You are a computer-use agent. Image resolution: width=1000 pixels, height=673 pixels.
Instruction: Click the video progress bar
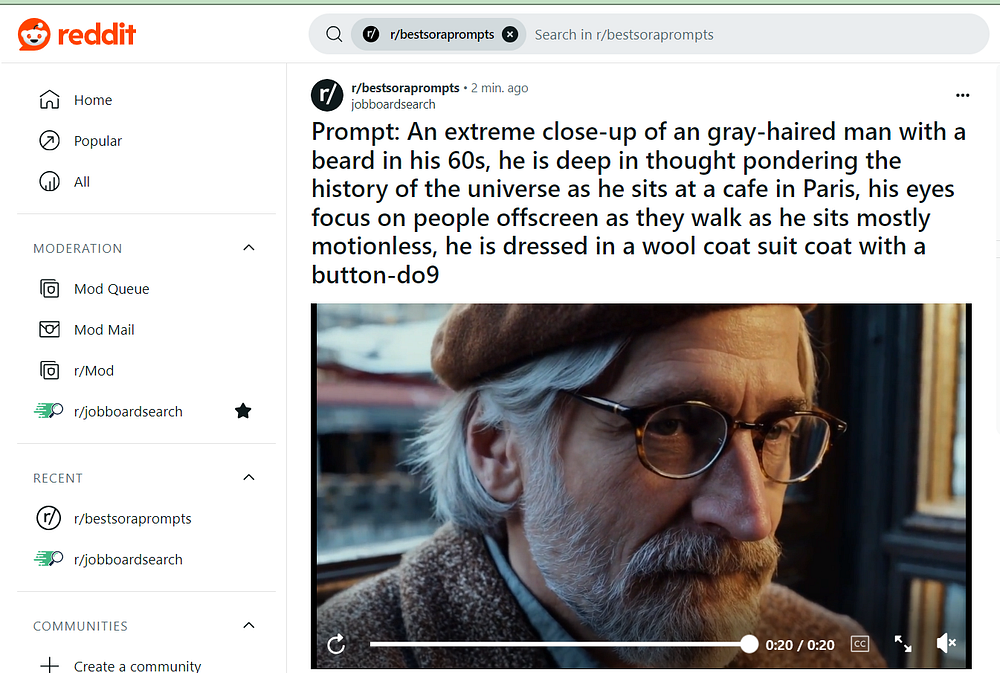point(559,644)
